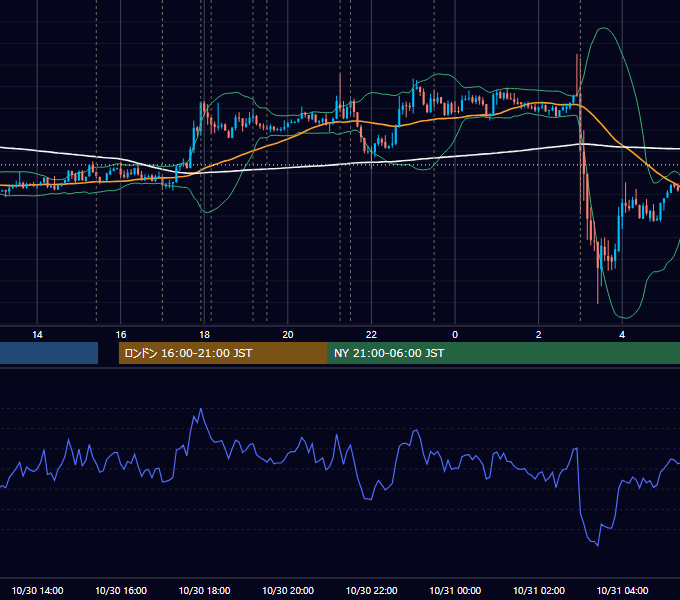Click the blue session bar left of the ロンドン bar
This screenshot has height=600, width=680.
49,353
